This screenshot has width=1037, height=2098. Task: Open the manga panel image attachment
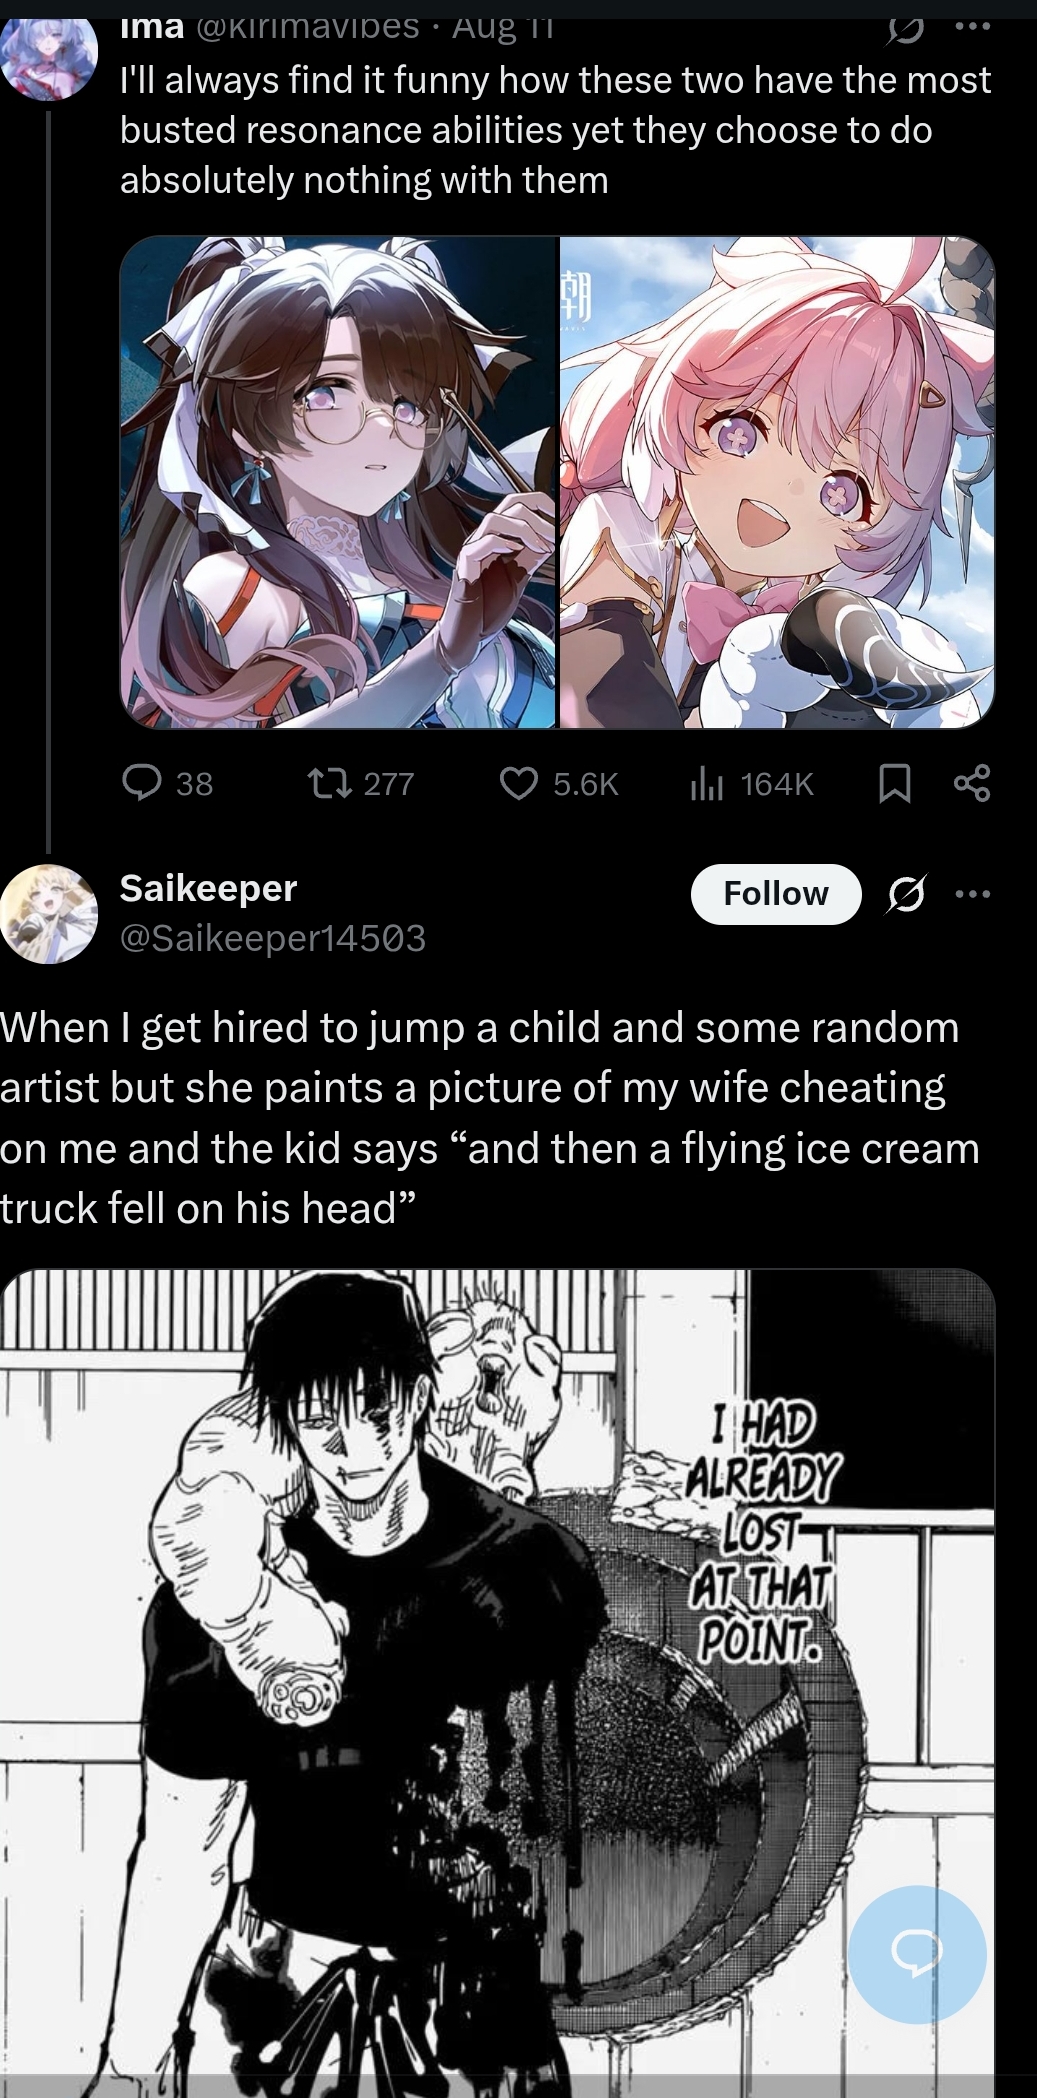point(498,1682)
